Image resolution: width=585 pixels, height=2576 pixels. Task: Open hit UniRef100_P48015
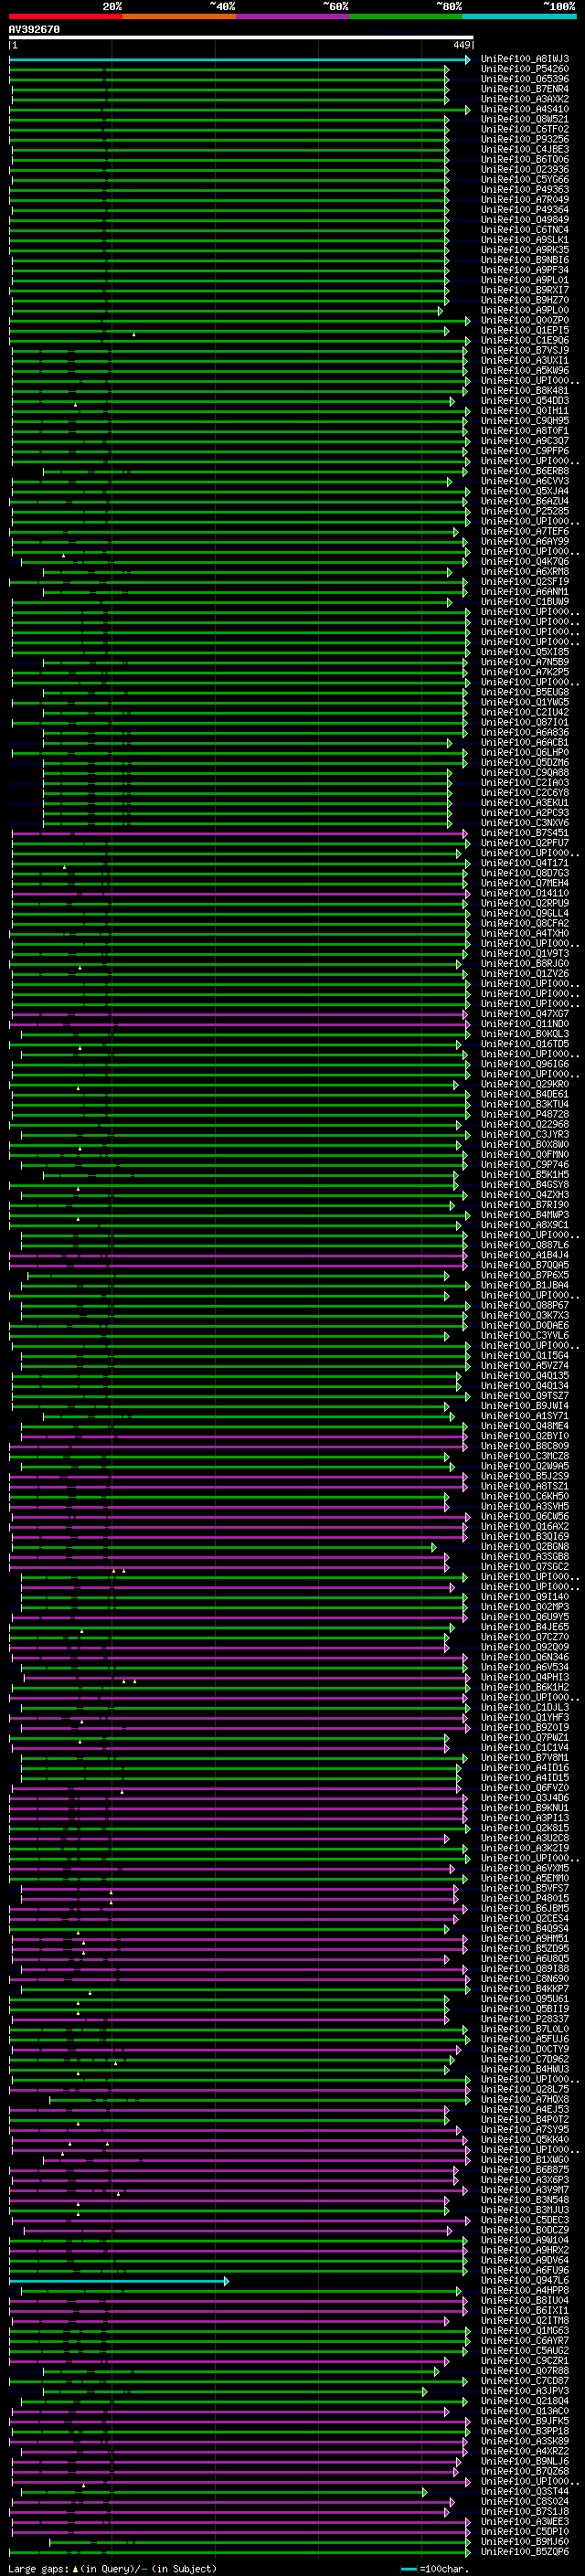pos(524,1898)
